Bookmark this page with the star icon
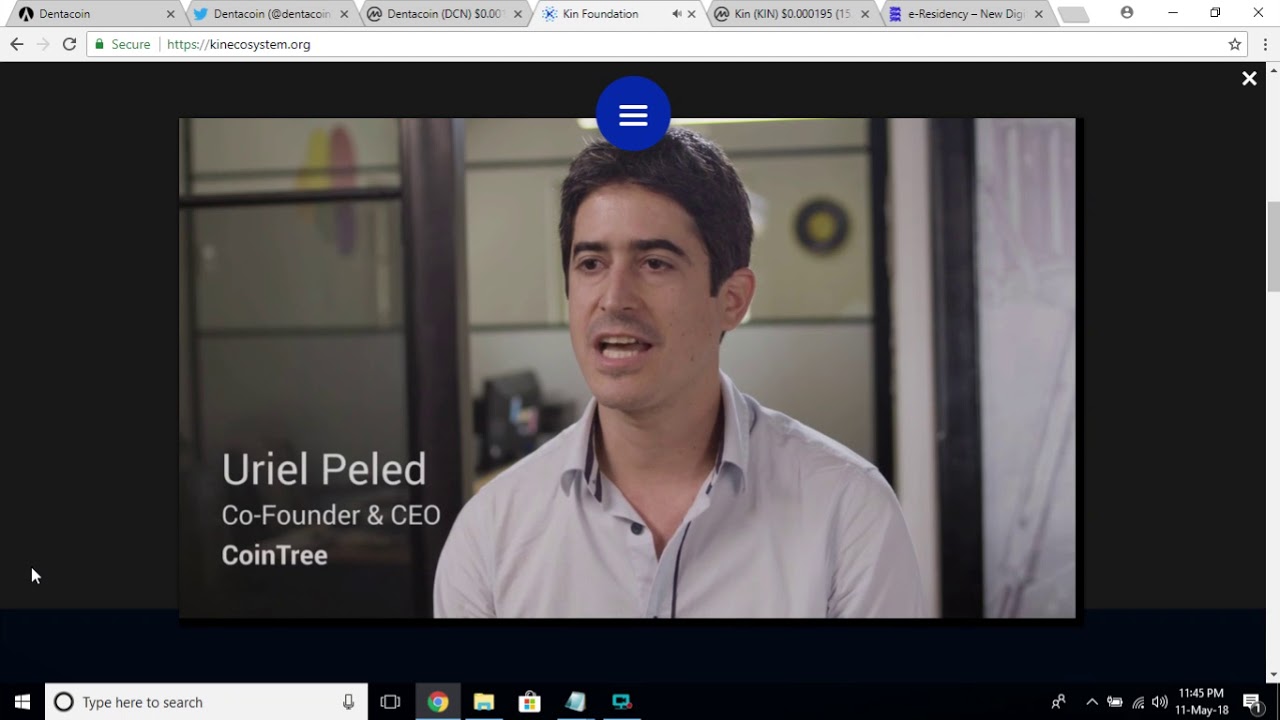Image resolution: width=1280 pixels, height=720 pixels. [1235, 44]
